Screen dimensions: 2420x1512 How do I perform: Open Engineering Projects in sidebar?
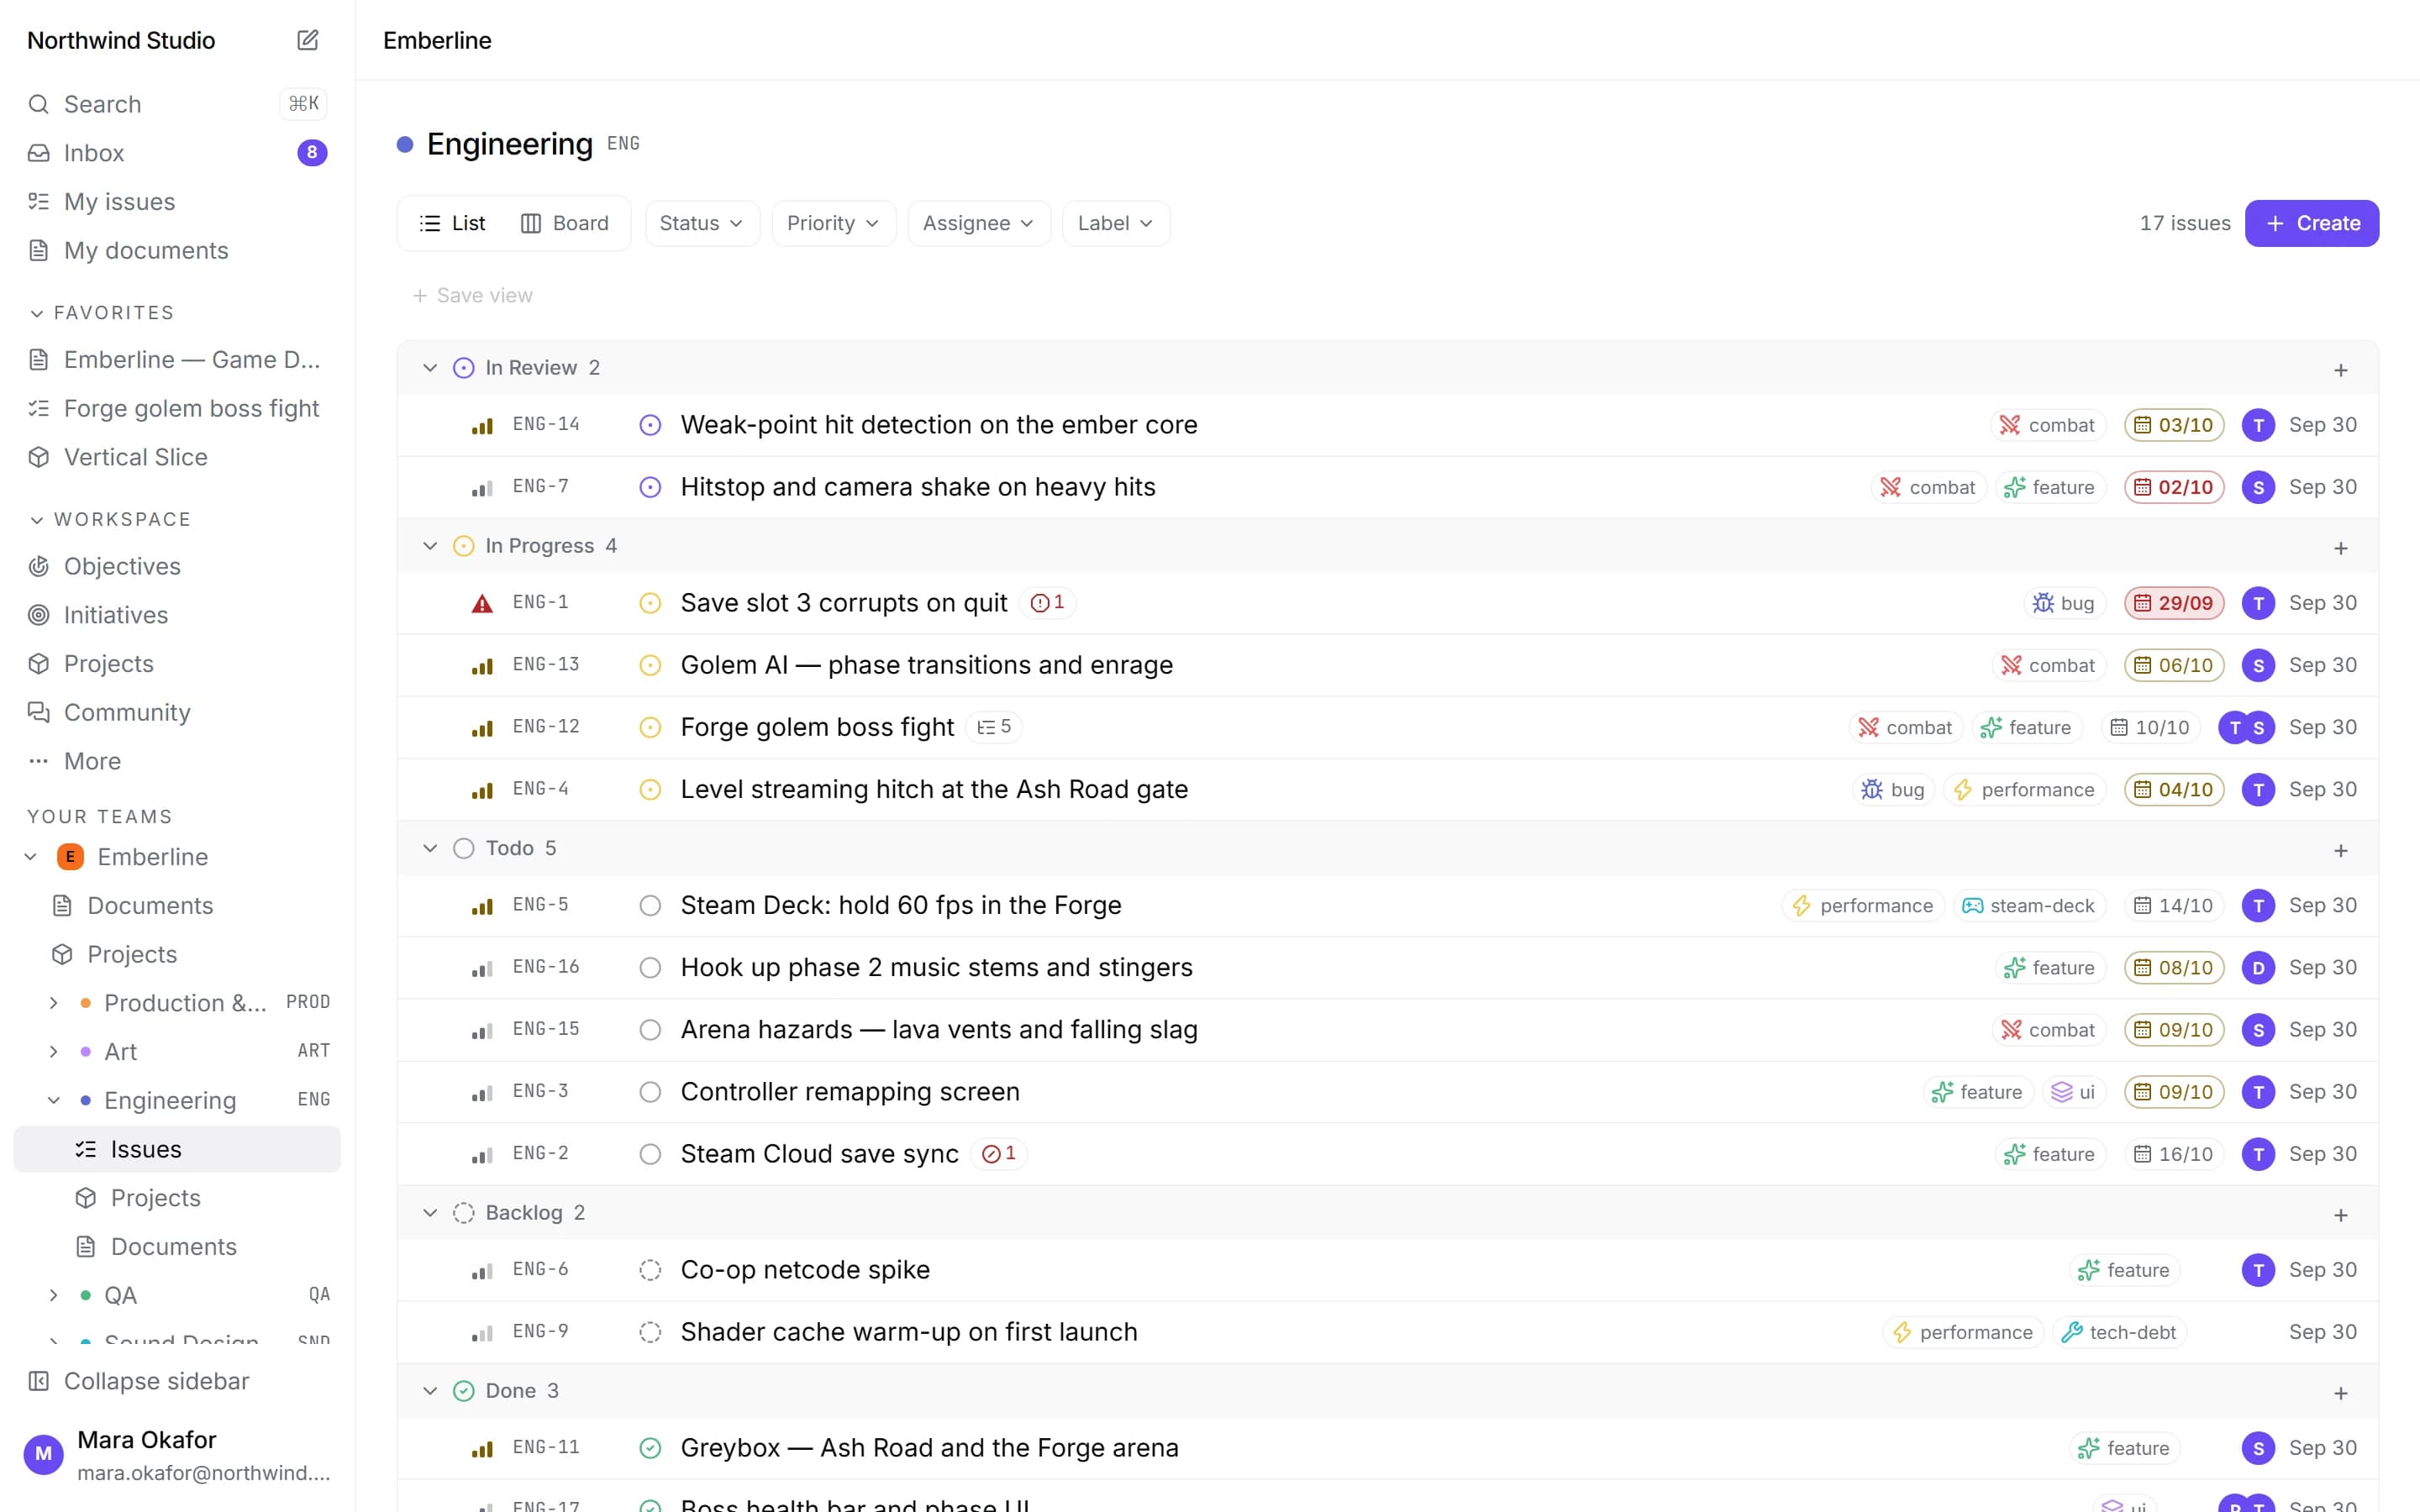(177, 1198)
